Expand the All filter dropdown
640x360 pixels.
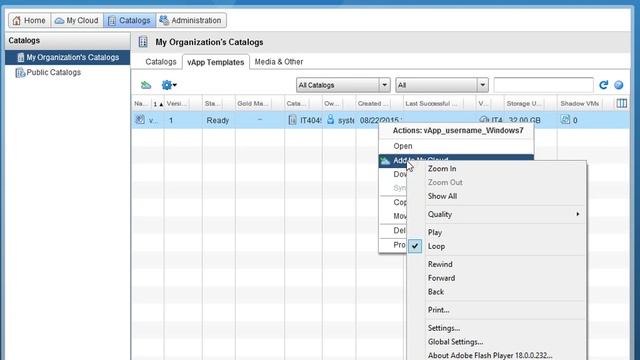442,85
